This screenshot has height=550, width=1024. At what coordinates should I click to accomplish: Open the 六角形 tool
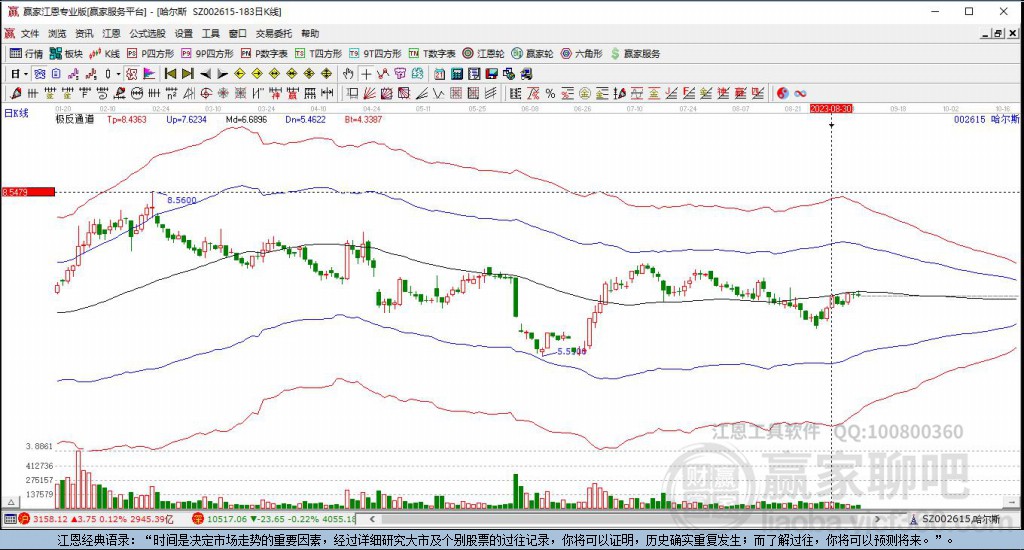581,54
